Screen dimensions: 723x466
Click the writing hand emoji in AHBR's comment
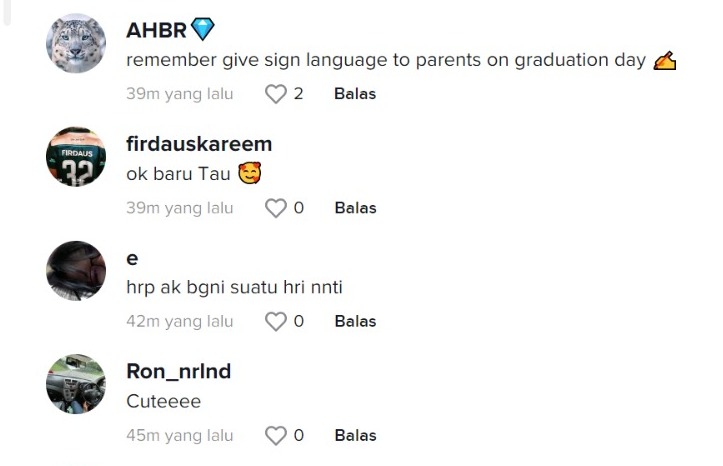point(665,61)
